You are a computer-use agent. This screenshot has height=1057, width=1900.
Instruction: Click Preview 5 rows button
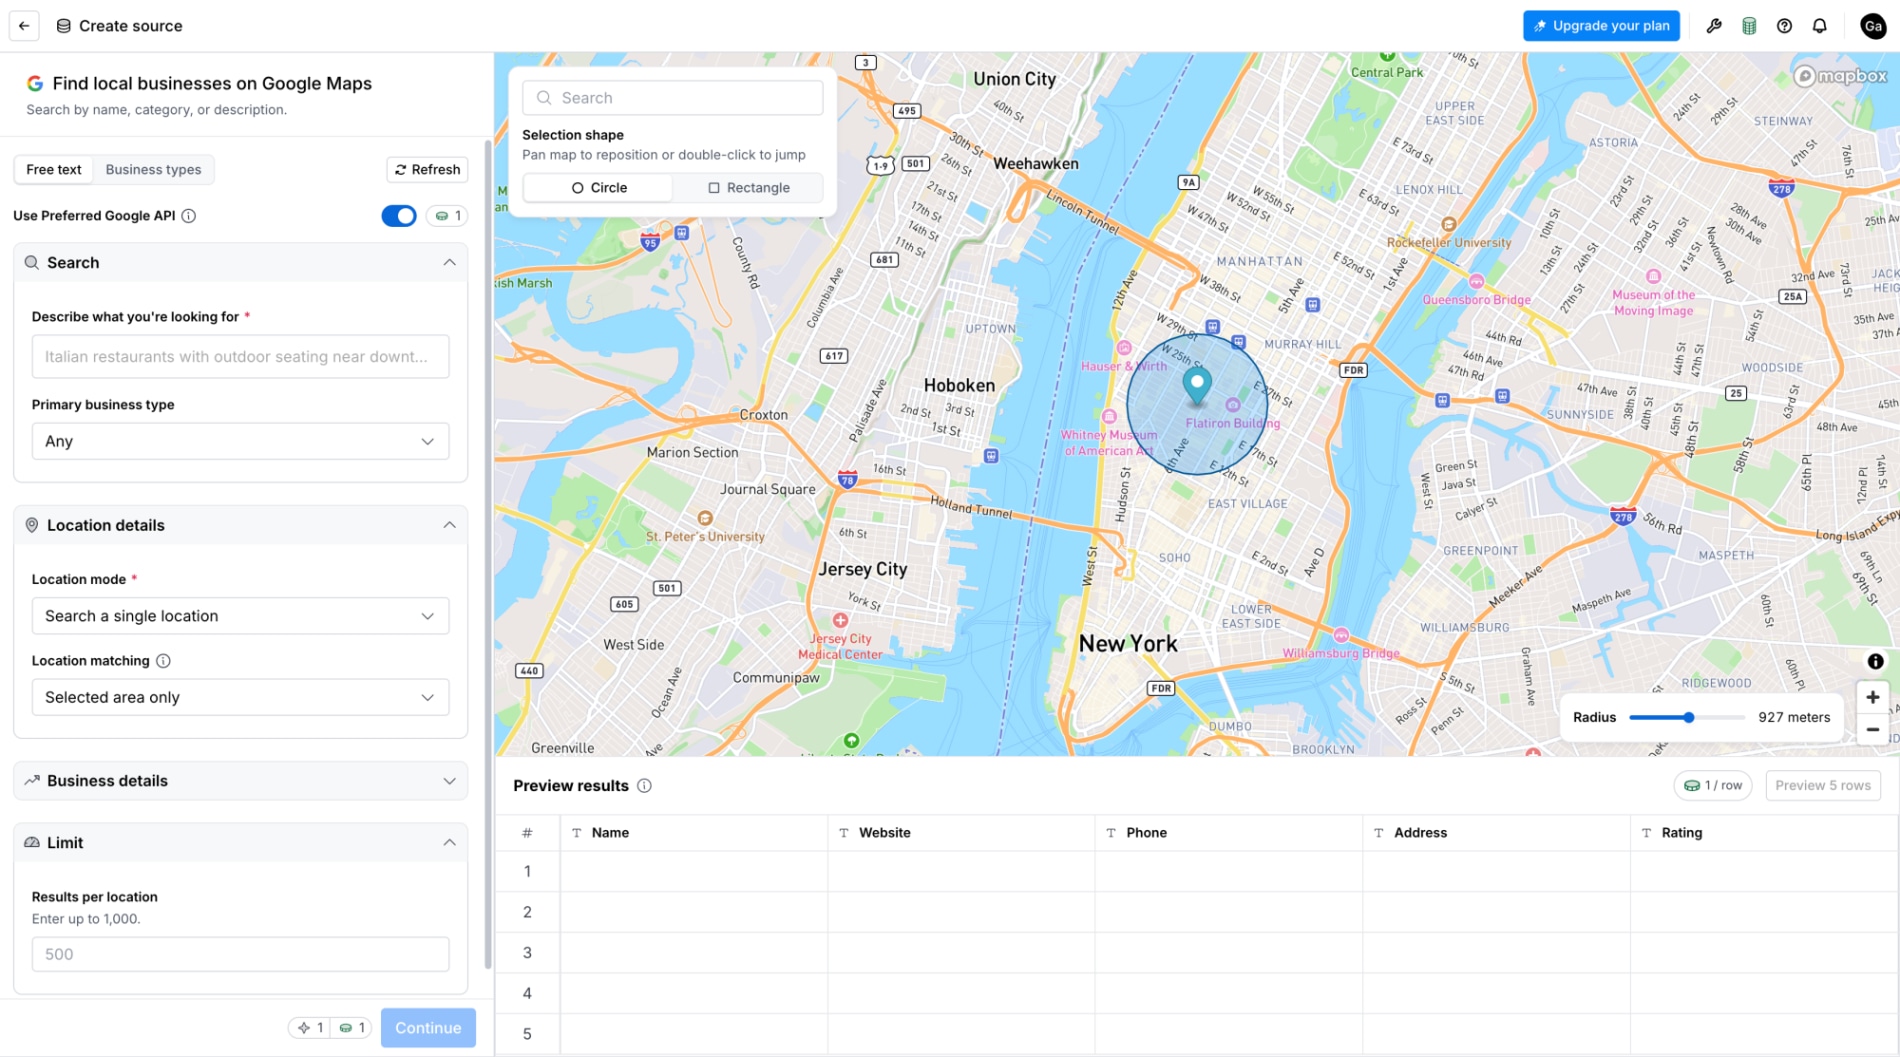pyautogui.click(x=1822, y=786)
